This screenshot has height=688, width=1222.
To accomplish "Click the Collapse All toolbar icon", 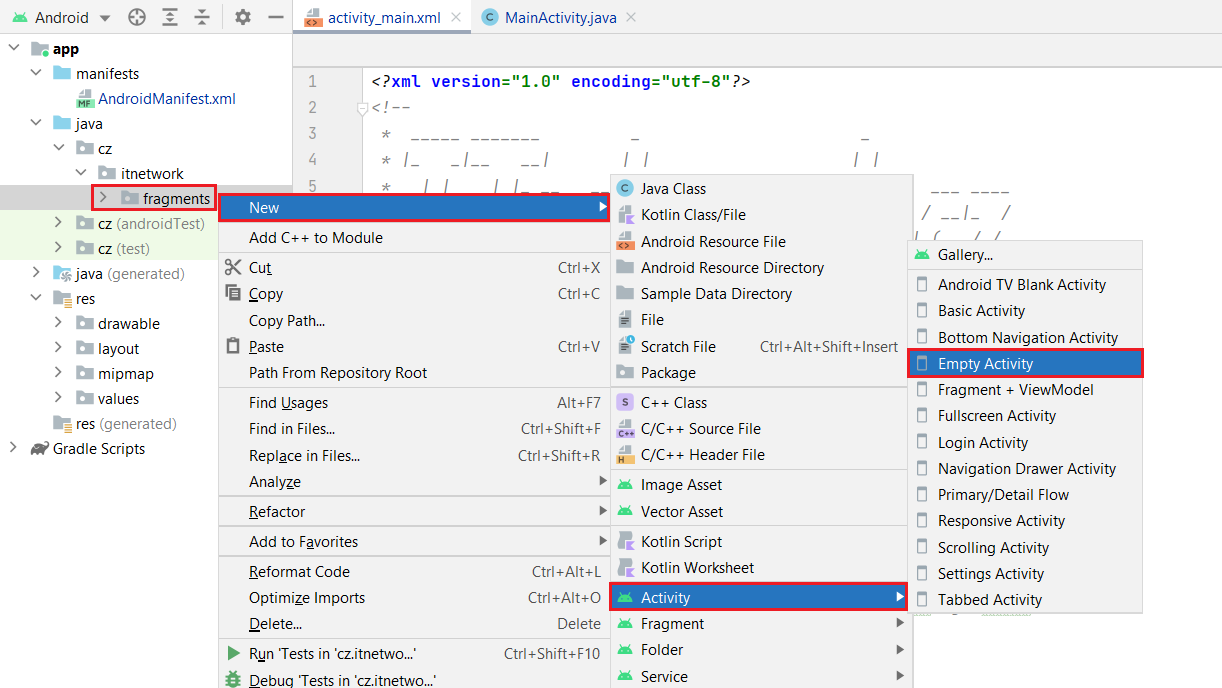I will click(x=202, y=17).
